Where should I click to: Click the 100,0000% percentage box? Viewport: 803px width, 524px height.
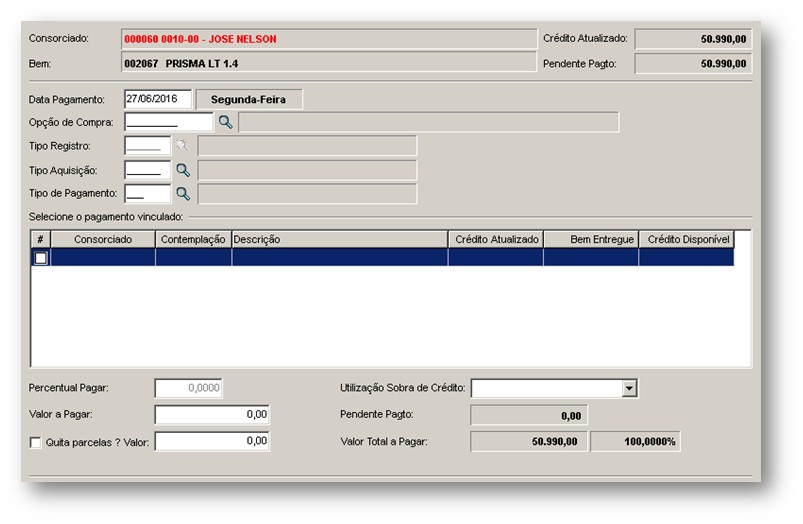pyautogui.click(x=636, y=442)
